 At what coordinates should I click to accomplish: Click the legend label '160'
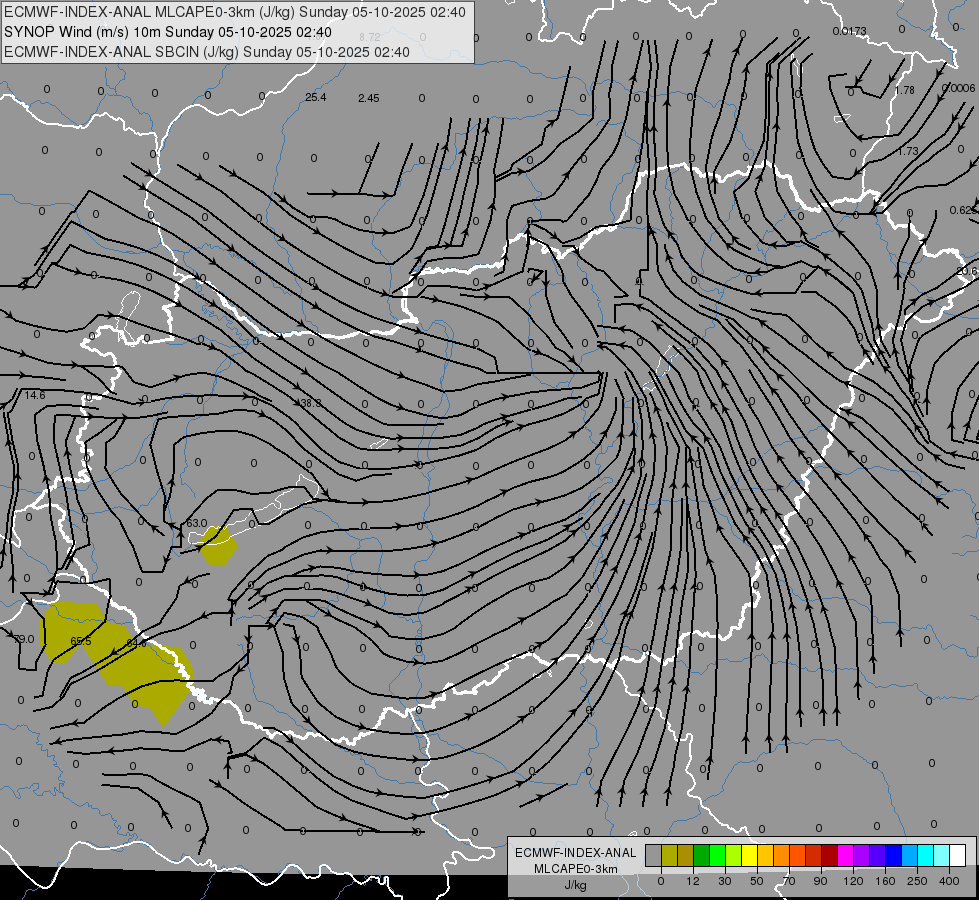click(885, 881)
